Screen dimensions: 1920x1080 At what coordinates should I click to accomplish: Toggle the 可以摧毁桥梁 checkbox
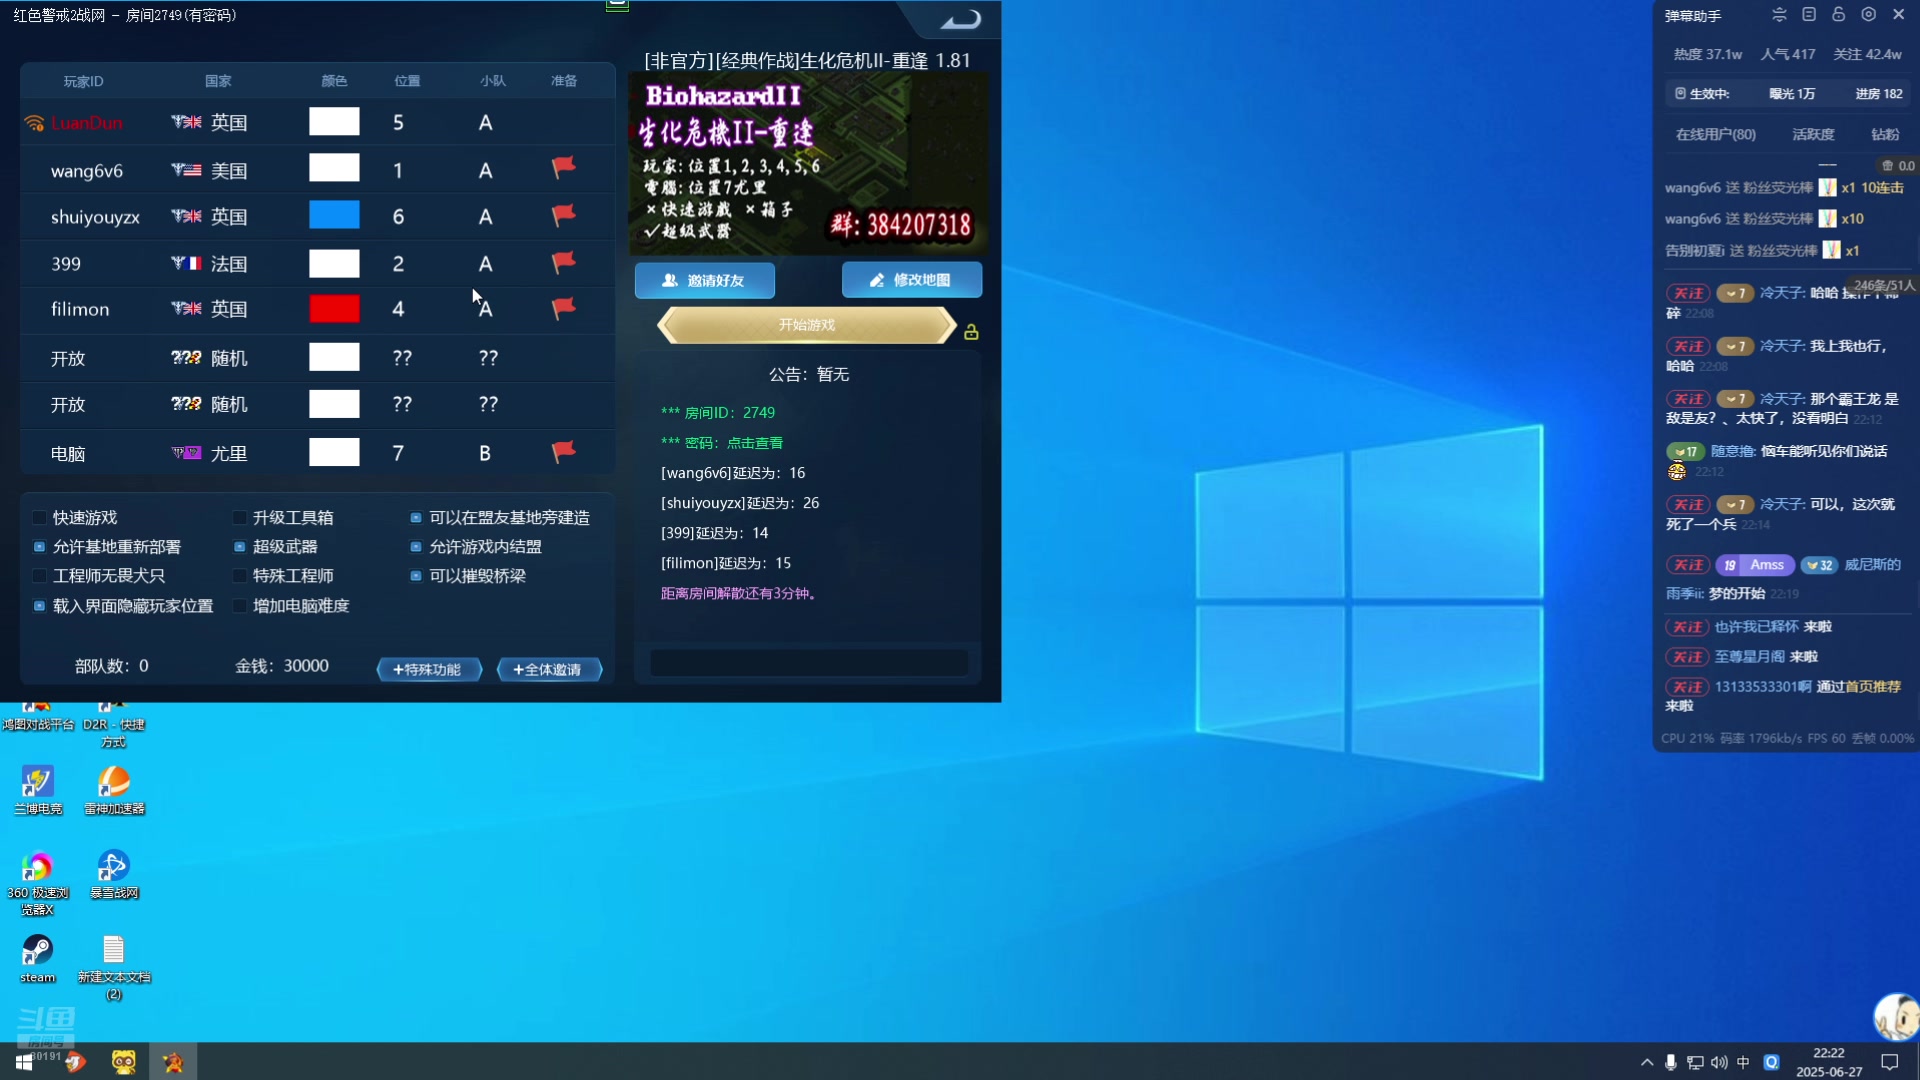[x=416, y=575]
